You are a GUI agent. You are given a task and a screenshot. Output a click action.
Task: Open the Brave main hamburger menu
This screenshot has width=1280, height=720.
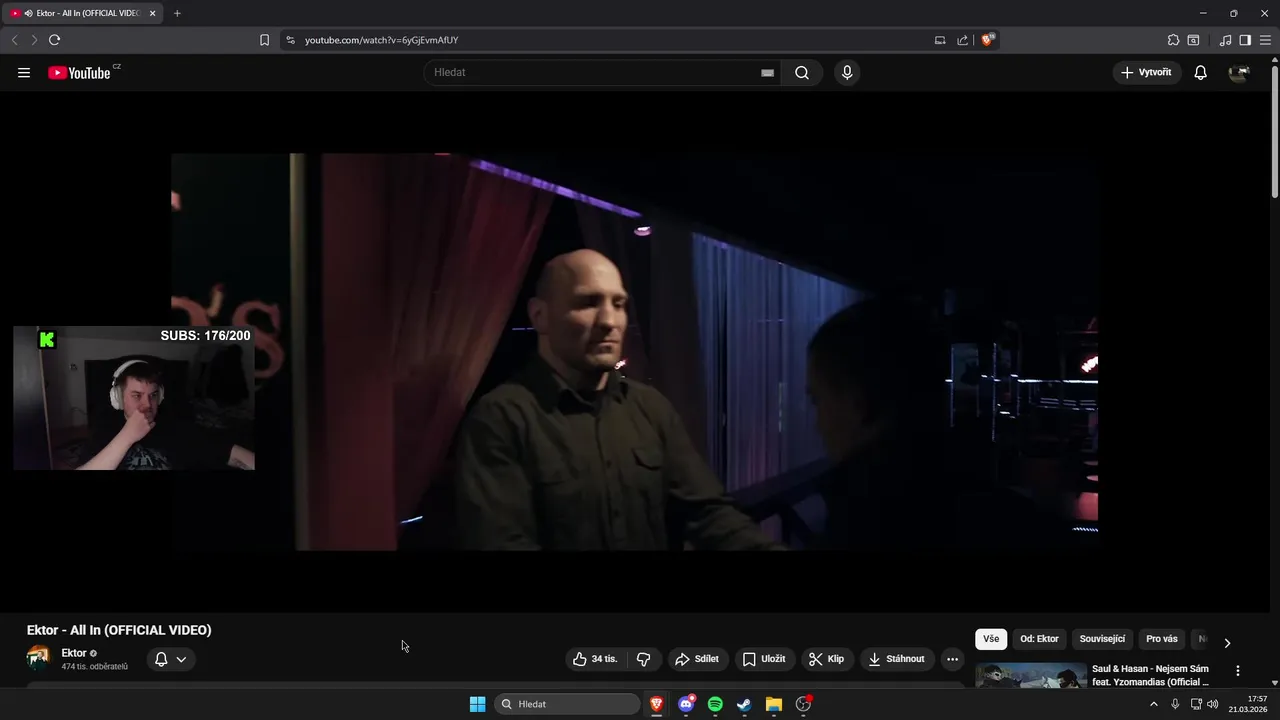point(1265,40)
